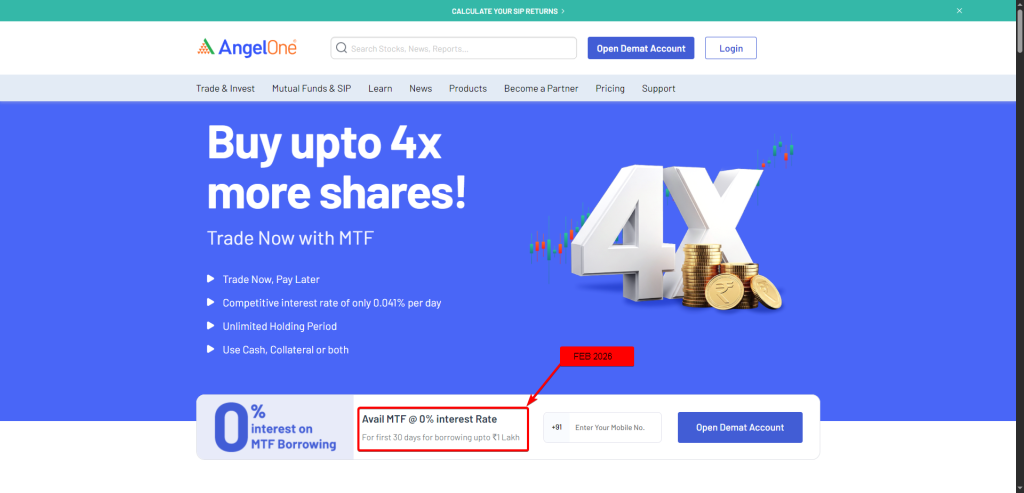The width and height of the screenshot is (1024, 493).
Task: Expand the Products menu
Action: (x=468, y=88)
